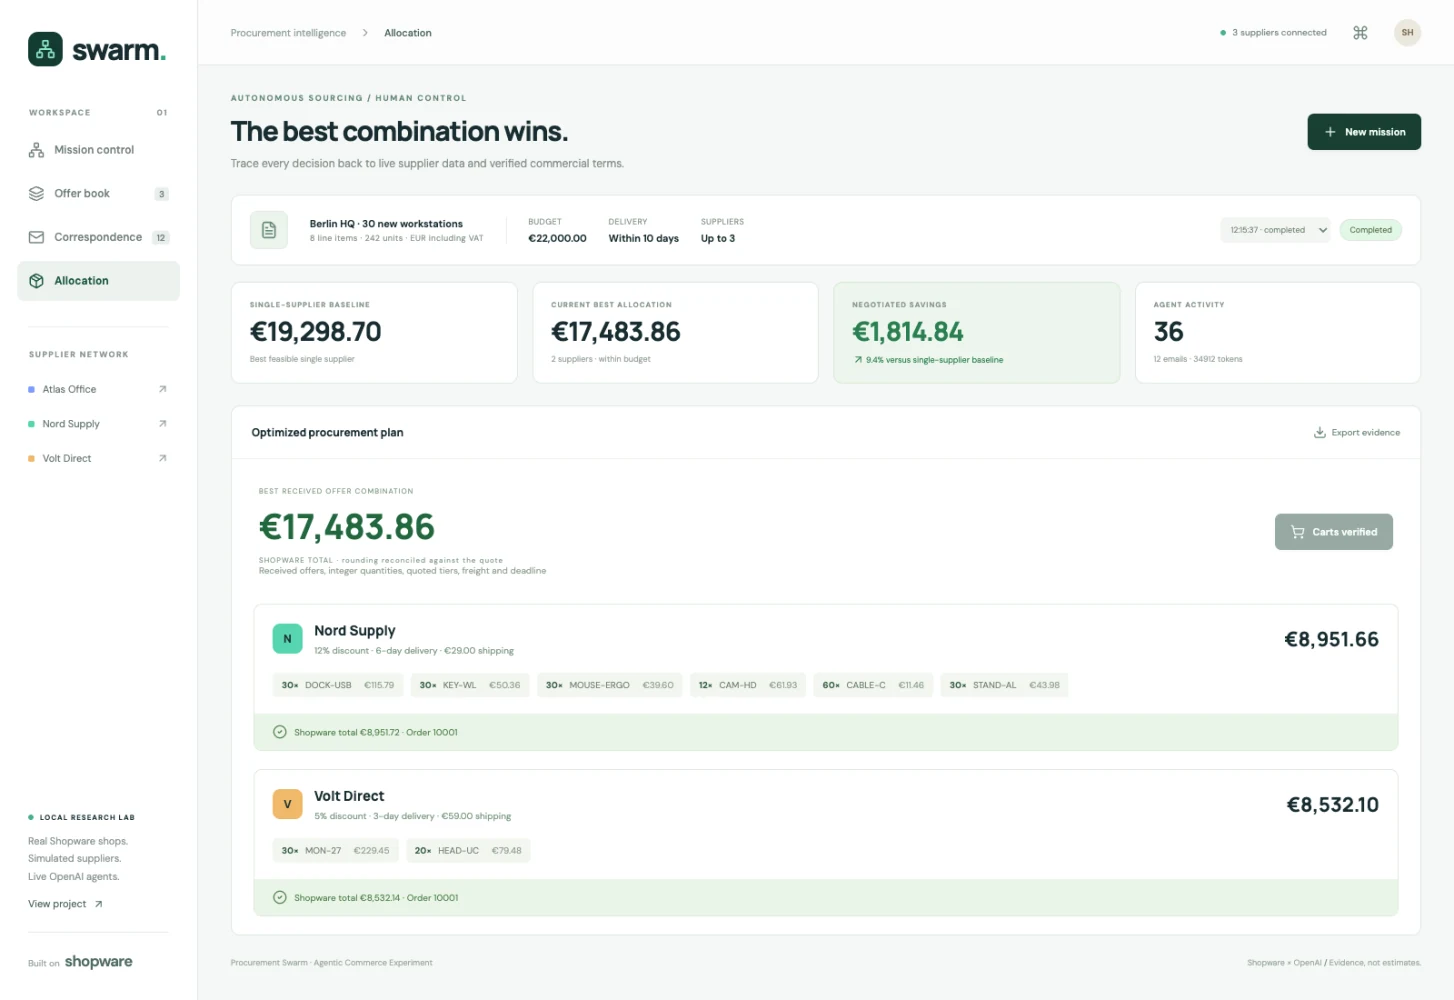The image size is (1454, 1000).
Task: Select Volt Direct supplier in sidebar
Action: click(67, 458)
